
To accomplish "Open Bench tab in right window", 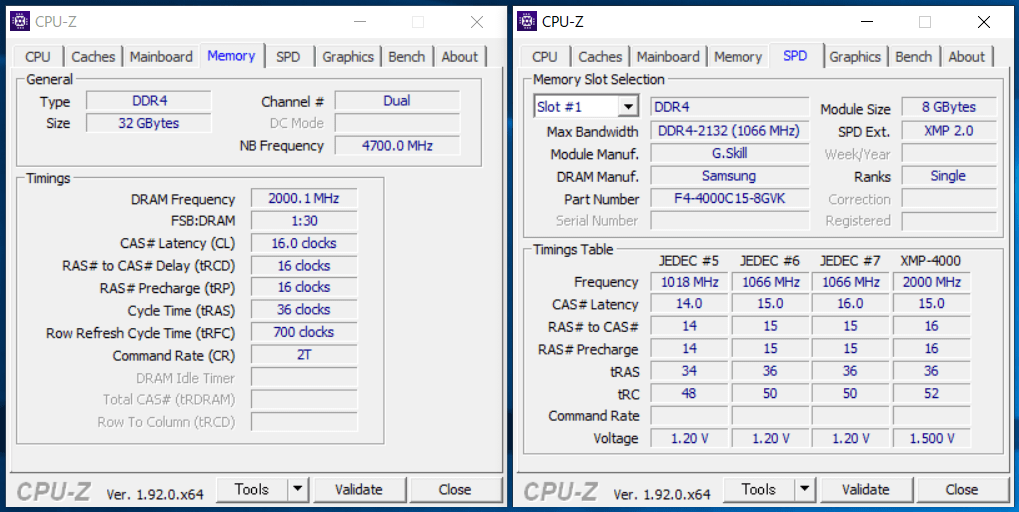I will pos(914,57).
